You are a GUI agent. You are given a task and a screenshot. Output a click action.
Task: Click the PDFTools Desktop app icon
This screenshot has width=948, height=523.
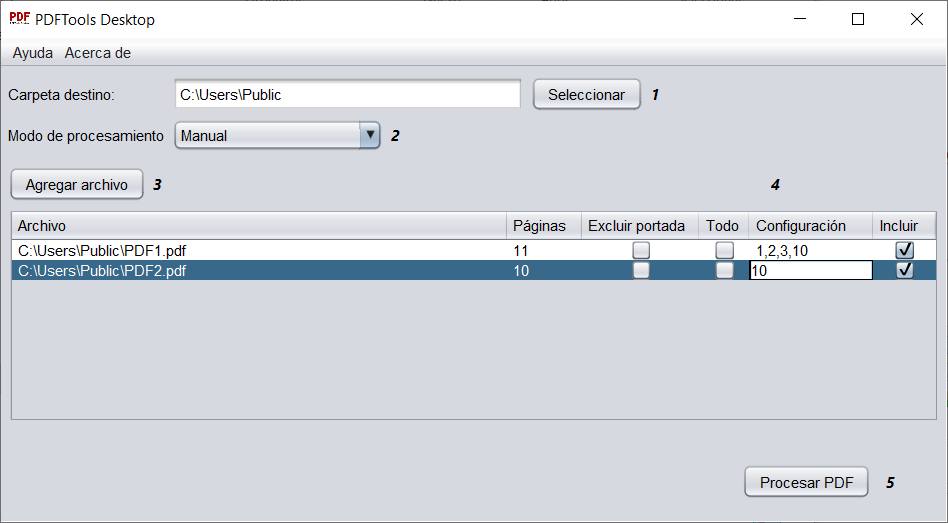[19, 19]
